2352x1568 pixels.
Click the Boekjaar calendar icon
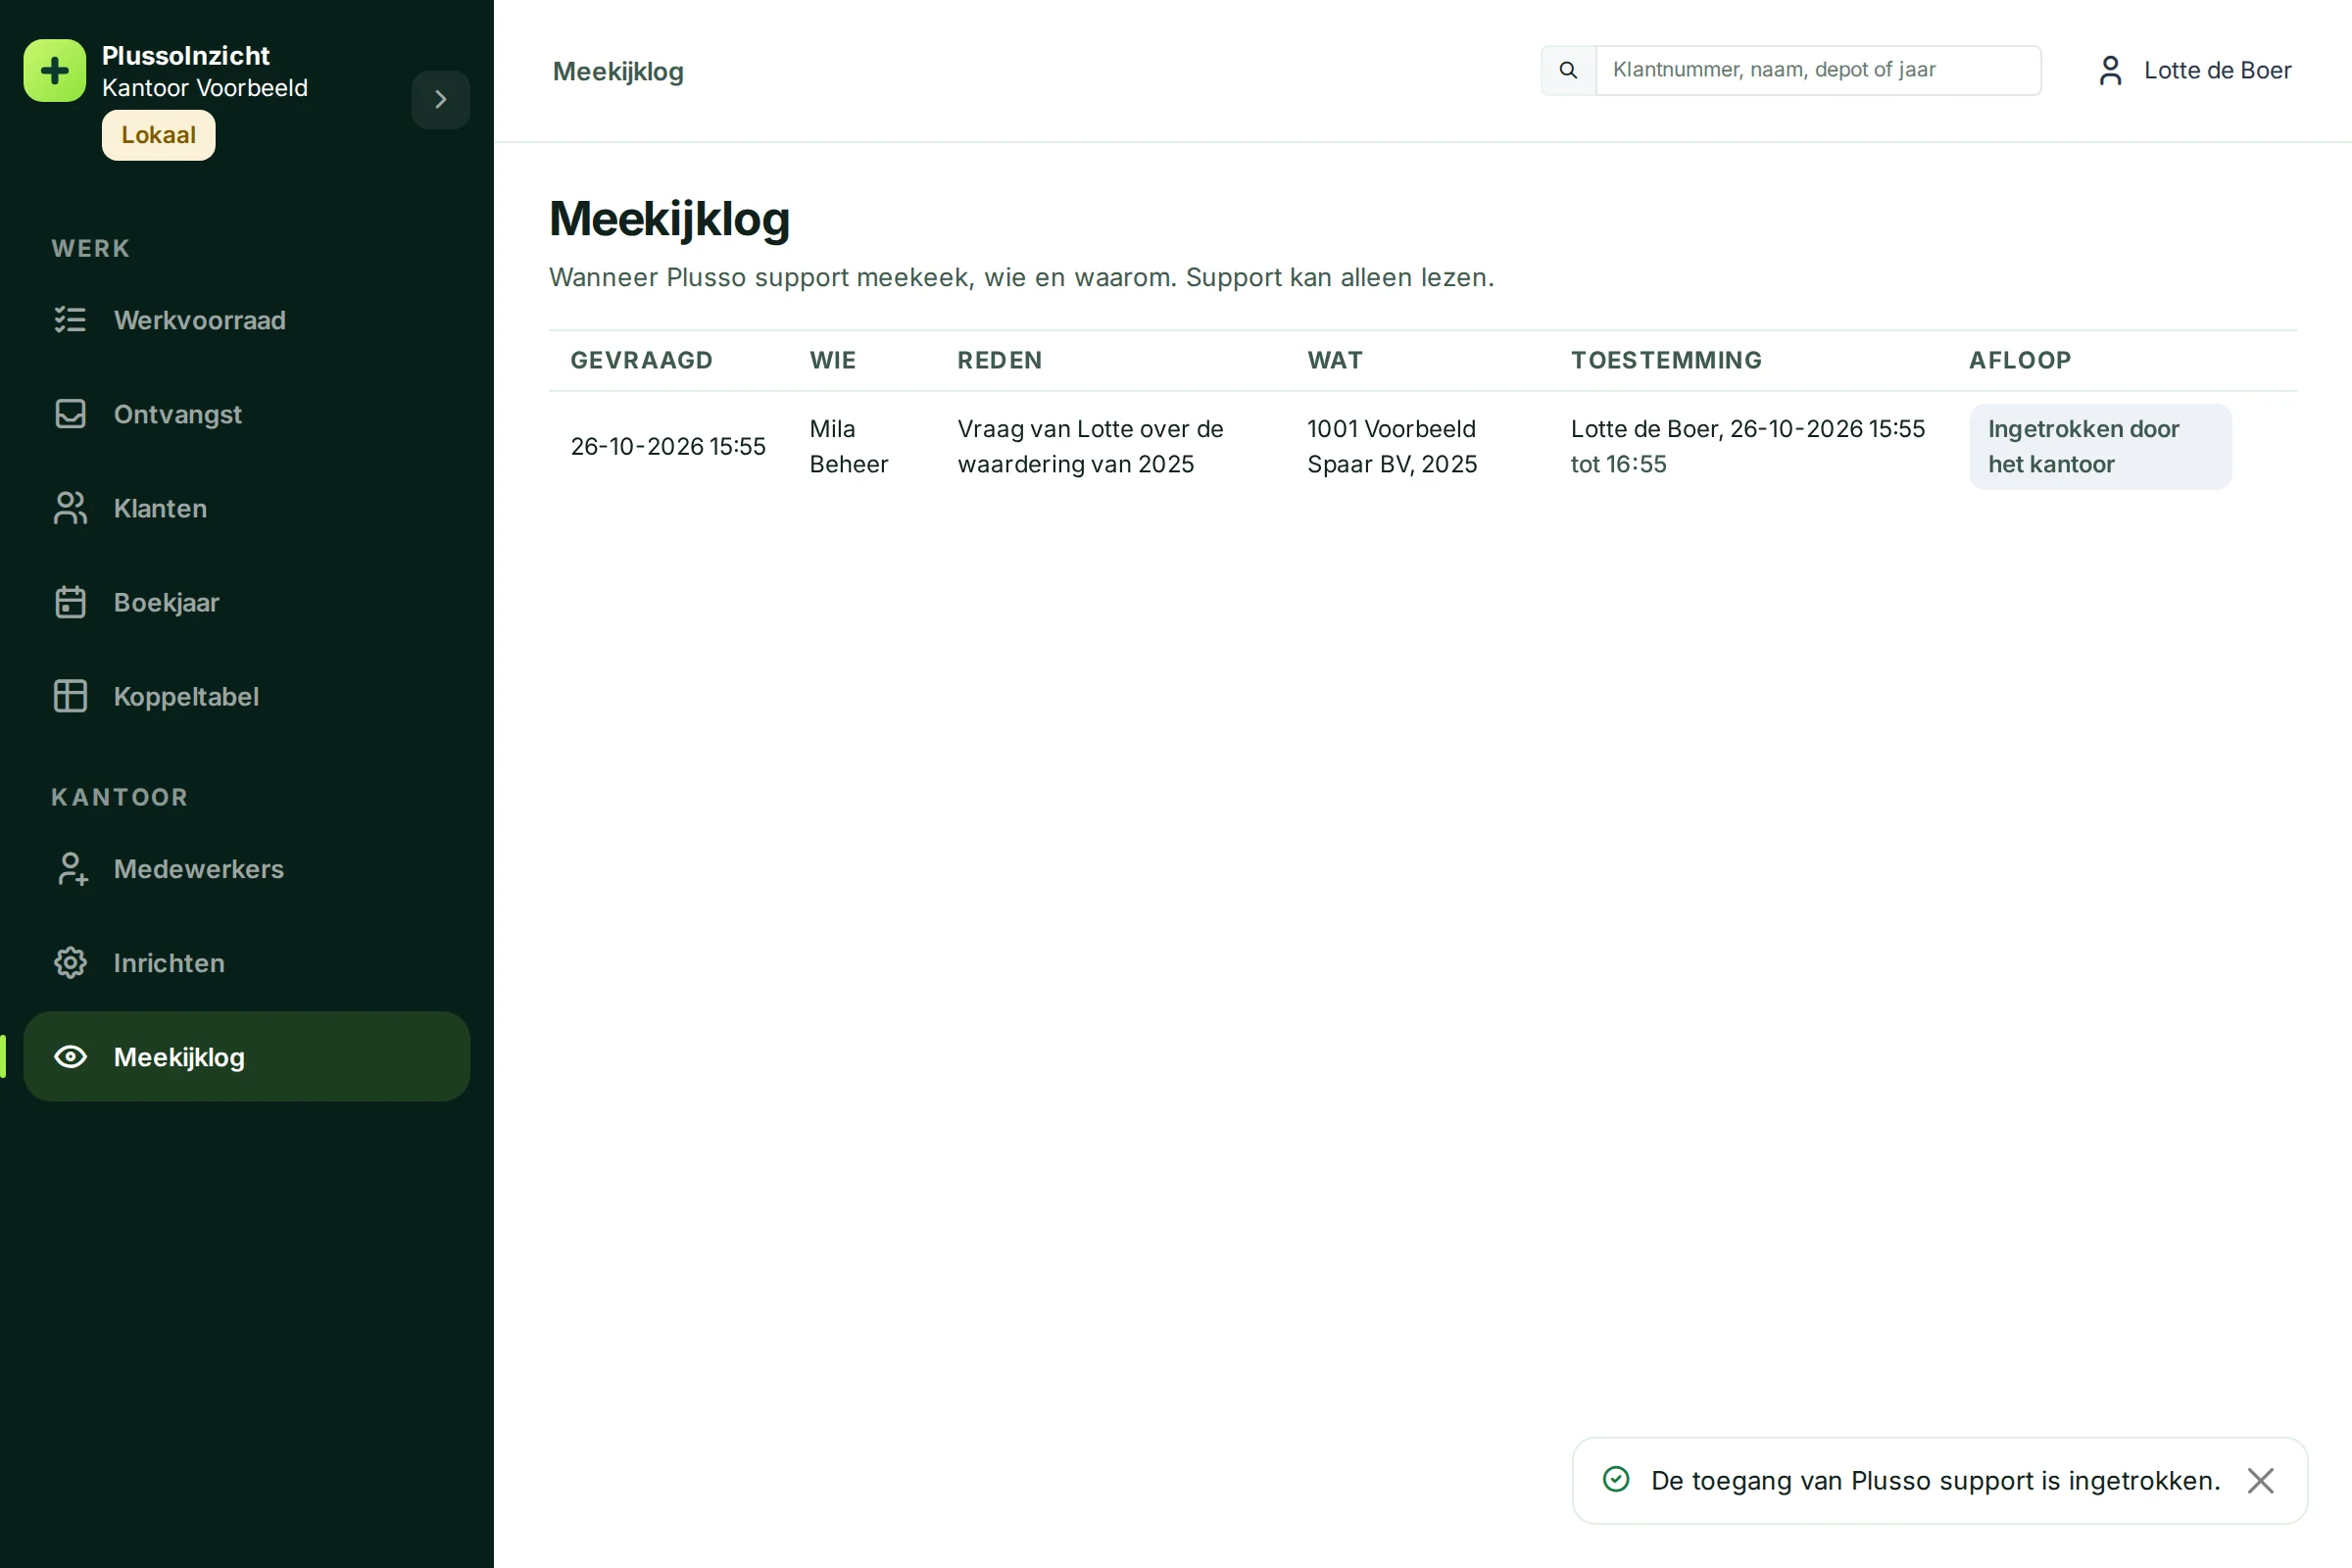coord(70,602)
